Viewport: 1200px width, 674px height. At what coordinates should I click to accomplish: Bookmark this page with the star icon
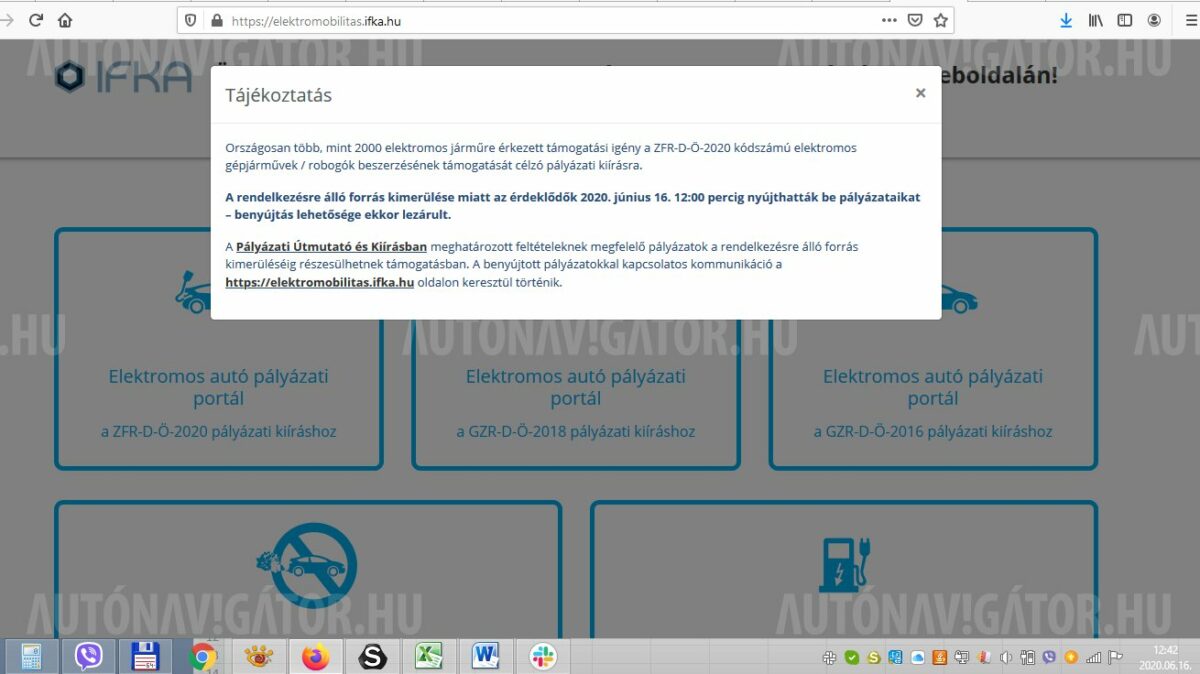coord(940,20)
